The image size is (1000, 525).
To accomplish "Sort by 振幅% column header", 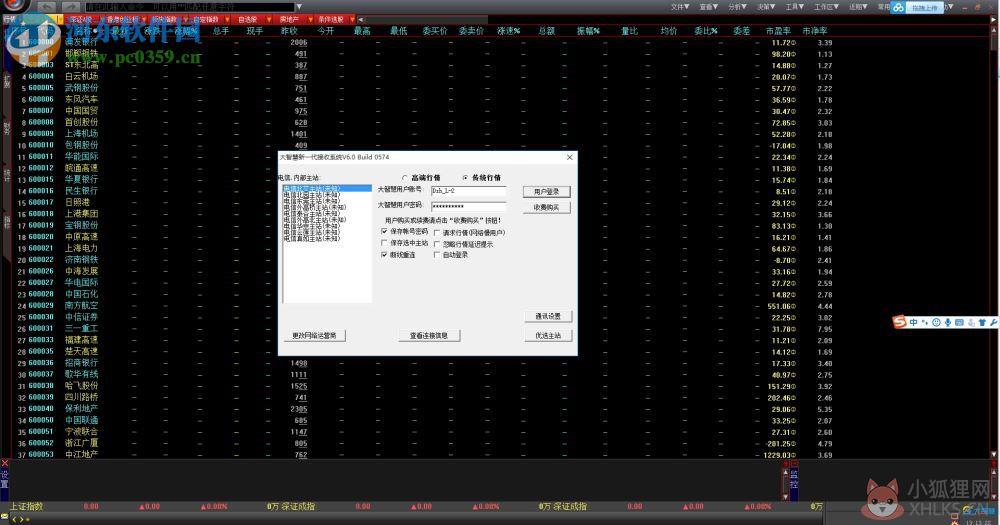I will [x=588, y=31].
